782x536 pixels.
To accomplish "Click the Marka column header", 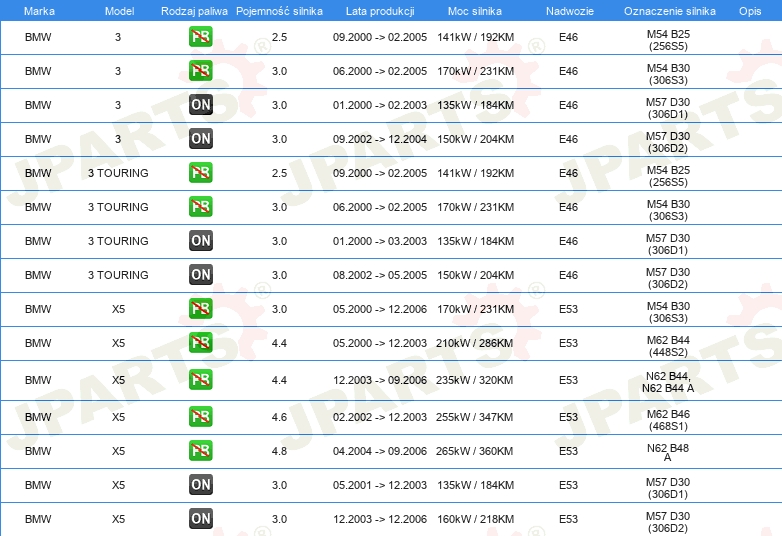I will [x=39, y=11].
